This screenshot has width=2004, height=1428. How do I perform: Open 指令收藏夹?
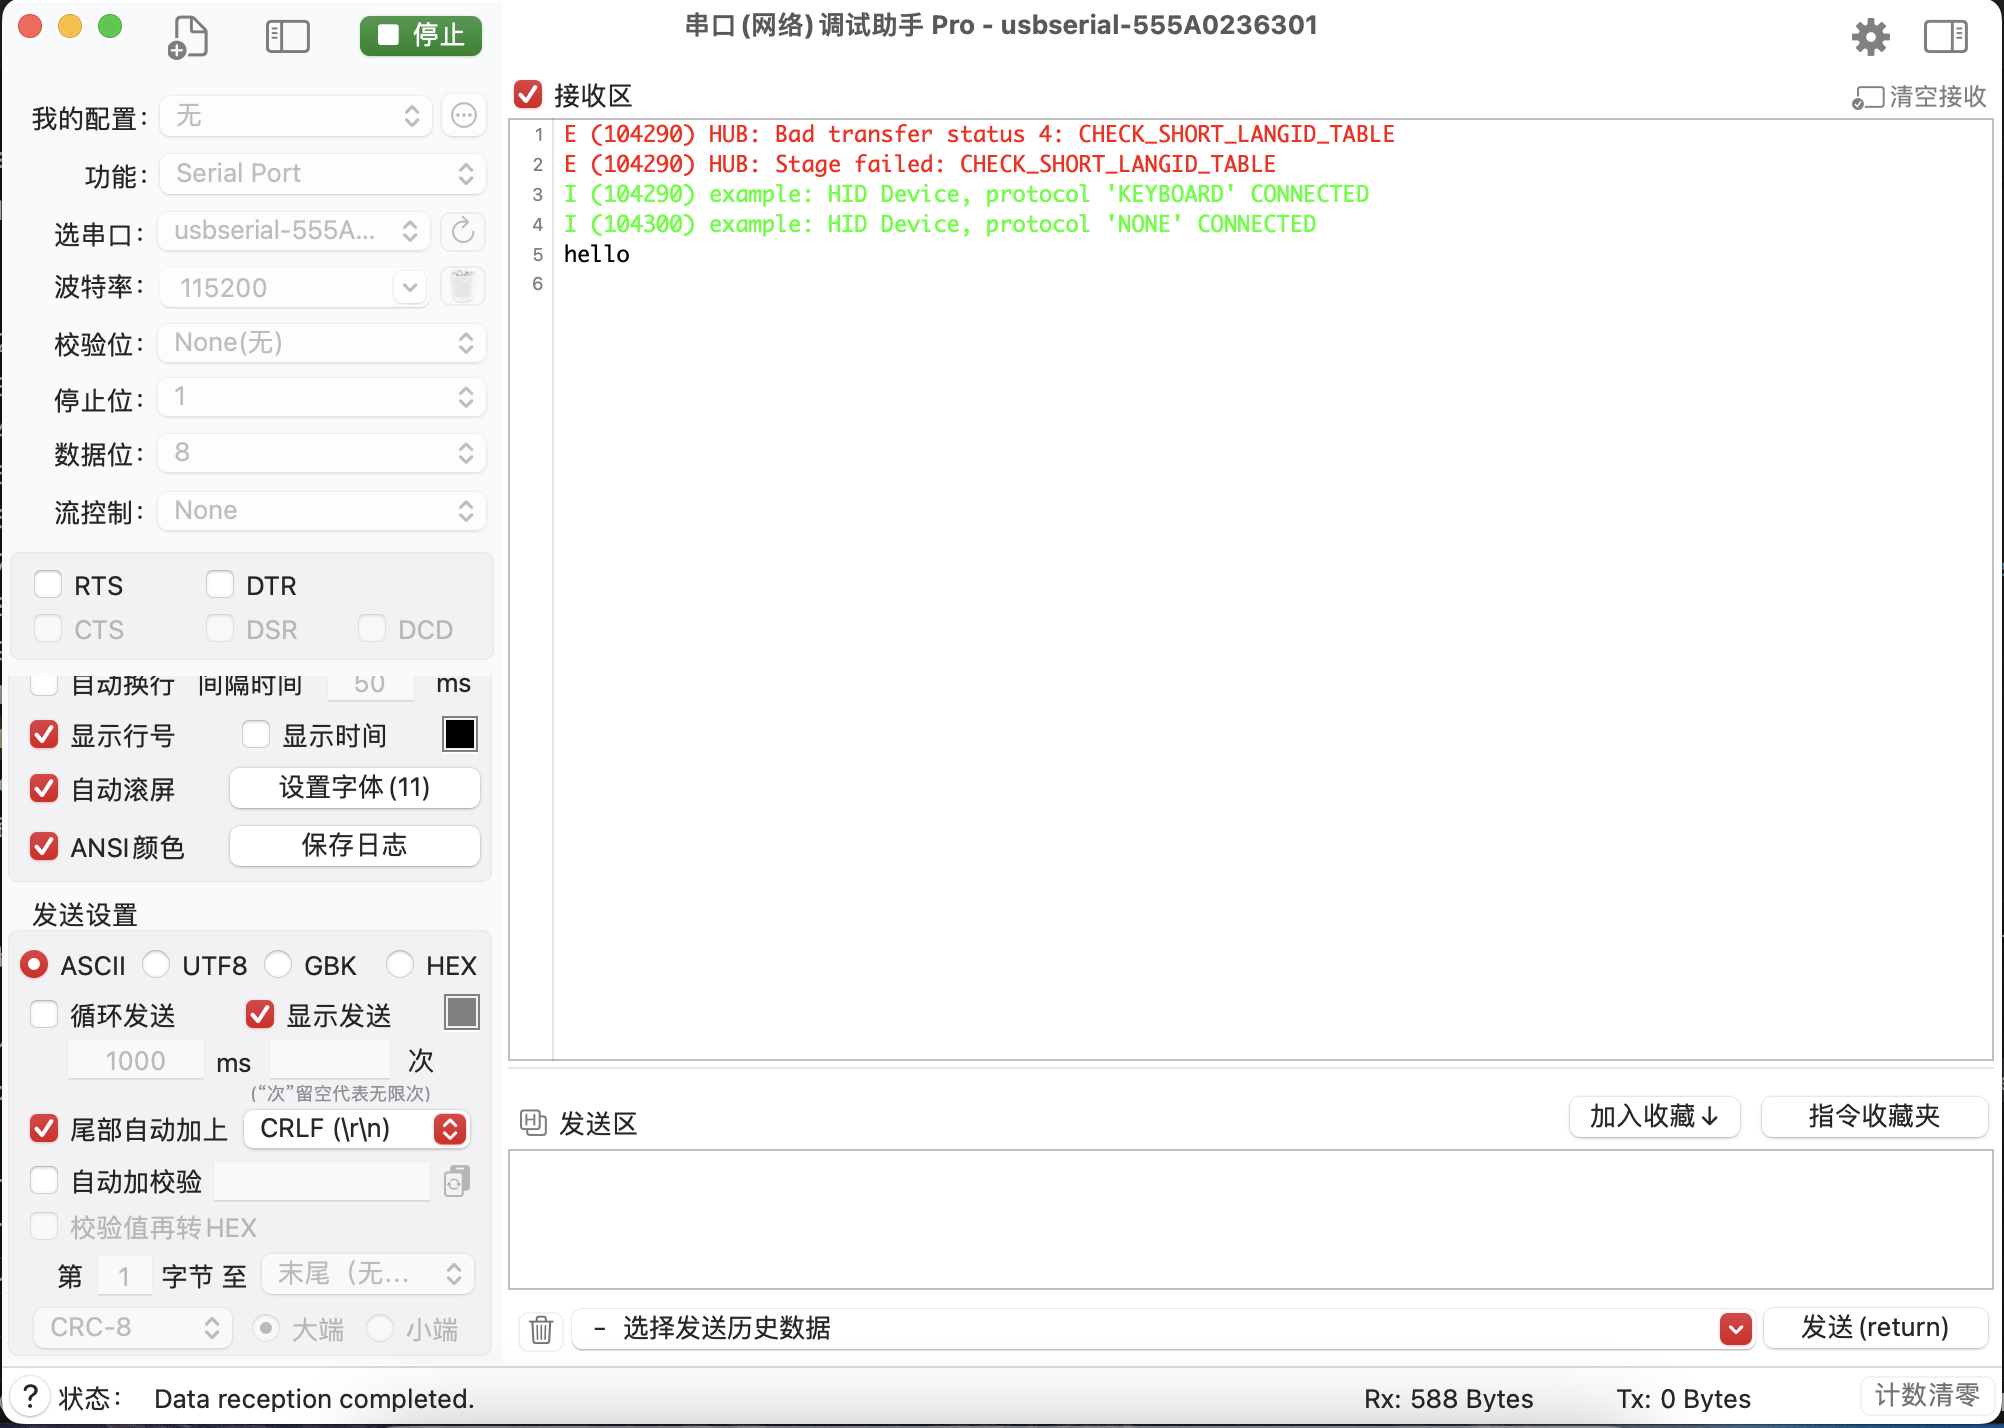tap(1874, 1116)
